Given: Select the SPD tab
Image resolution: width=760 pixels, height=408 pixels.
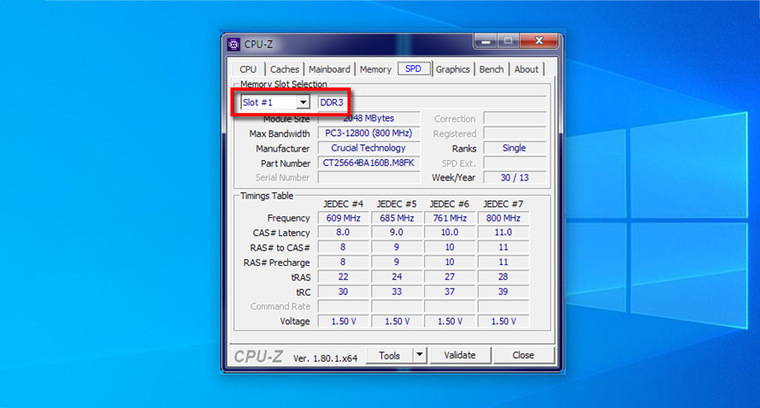Looking at the screenshot, I should coord(413,69).
